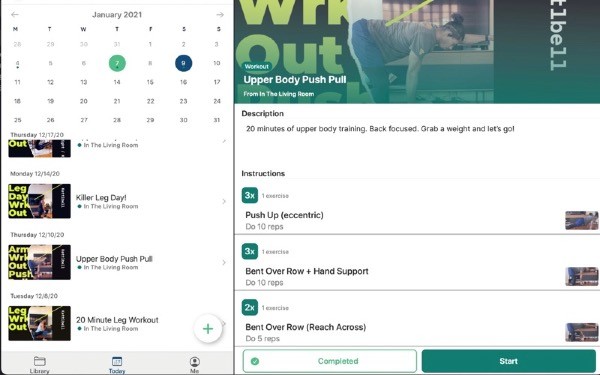Open the Today tab

[x=117, y=365]
